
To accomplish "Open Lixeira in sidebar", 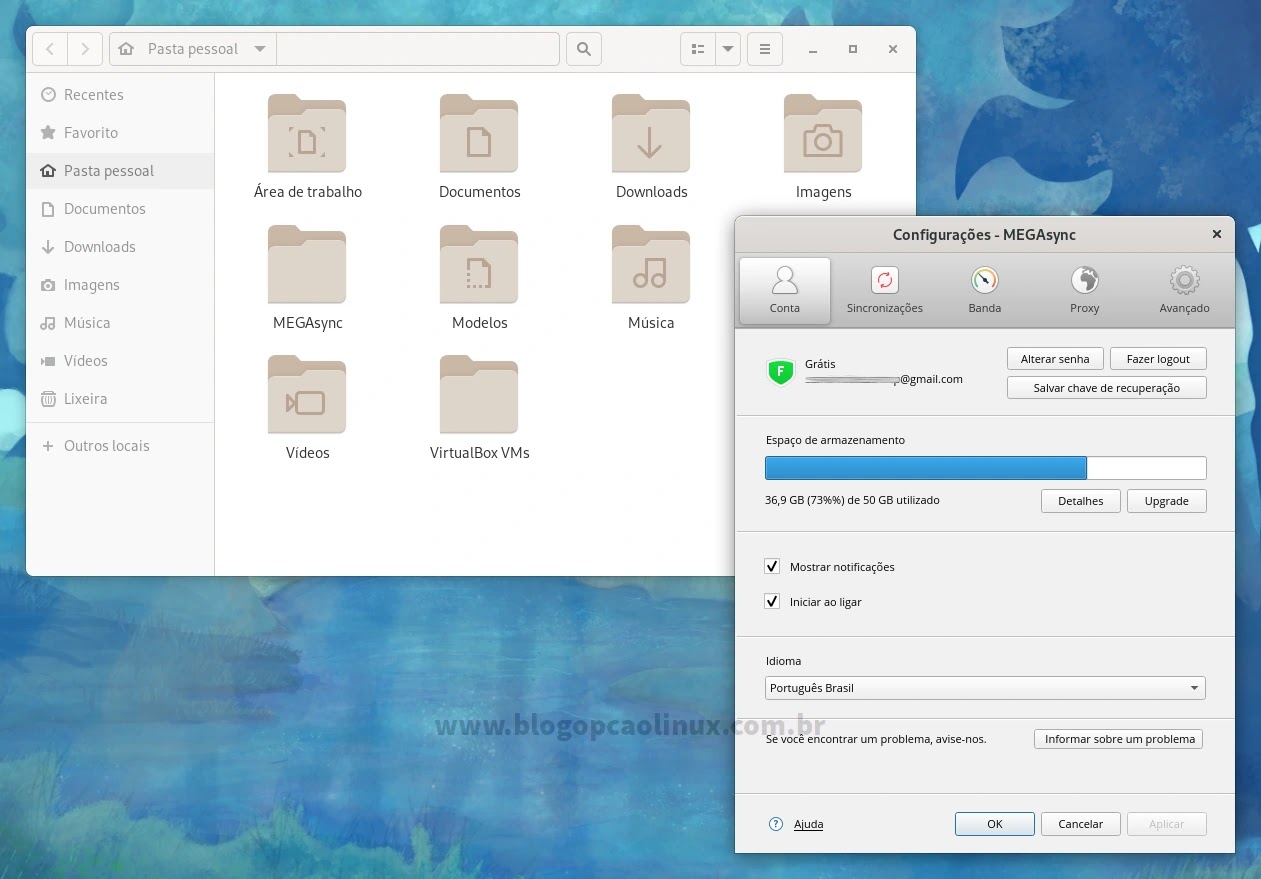I will pyautogui.click(x=120, y=399).
